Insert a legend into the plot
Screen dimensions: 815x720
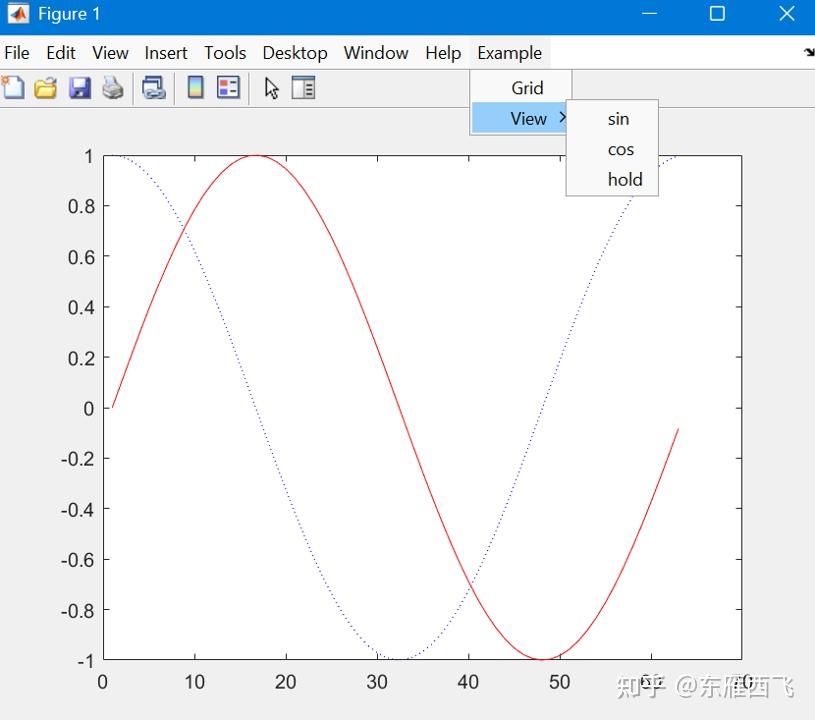point(228,88)
